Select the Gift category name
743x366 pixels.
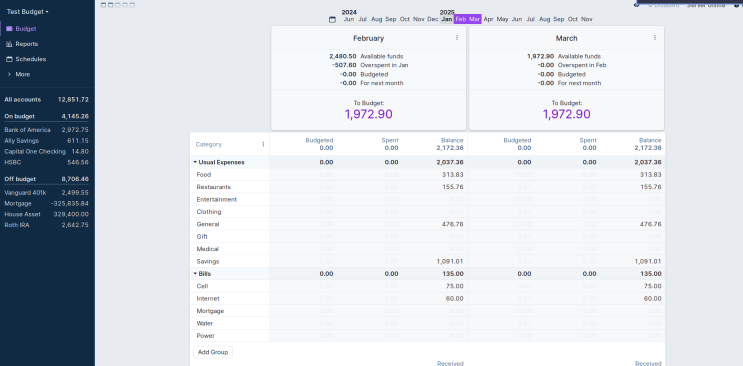[202, 237]
